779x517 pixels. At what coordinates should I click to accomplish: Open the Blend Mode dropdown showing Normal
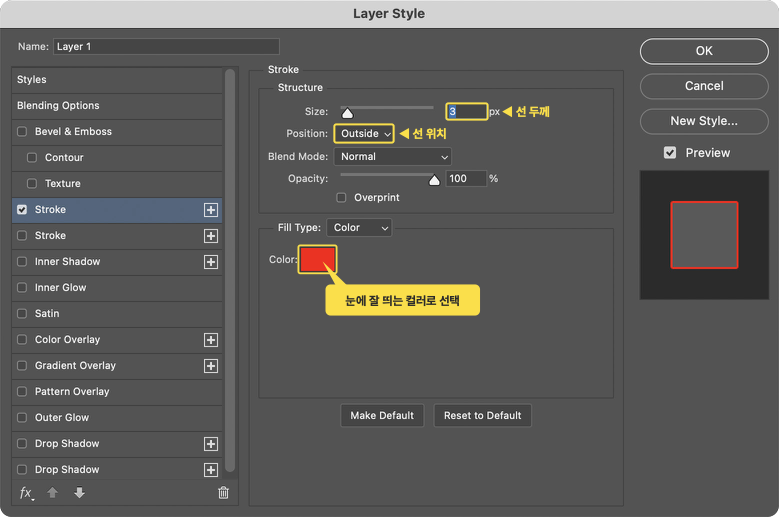tap(392, 156)
